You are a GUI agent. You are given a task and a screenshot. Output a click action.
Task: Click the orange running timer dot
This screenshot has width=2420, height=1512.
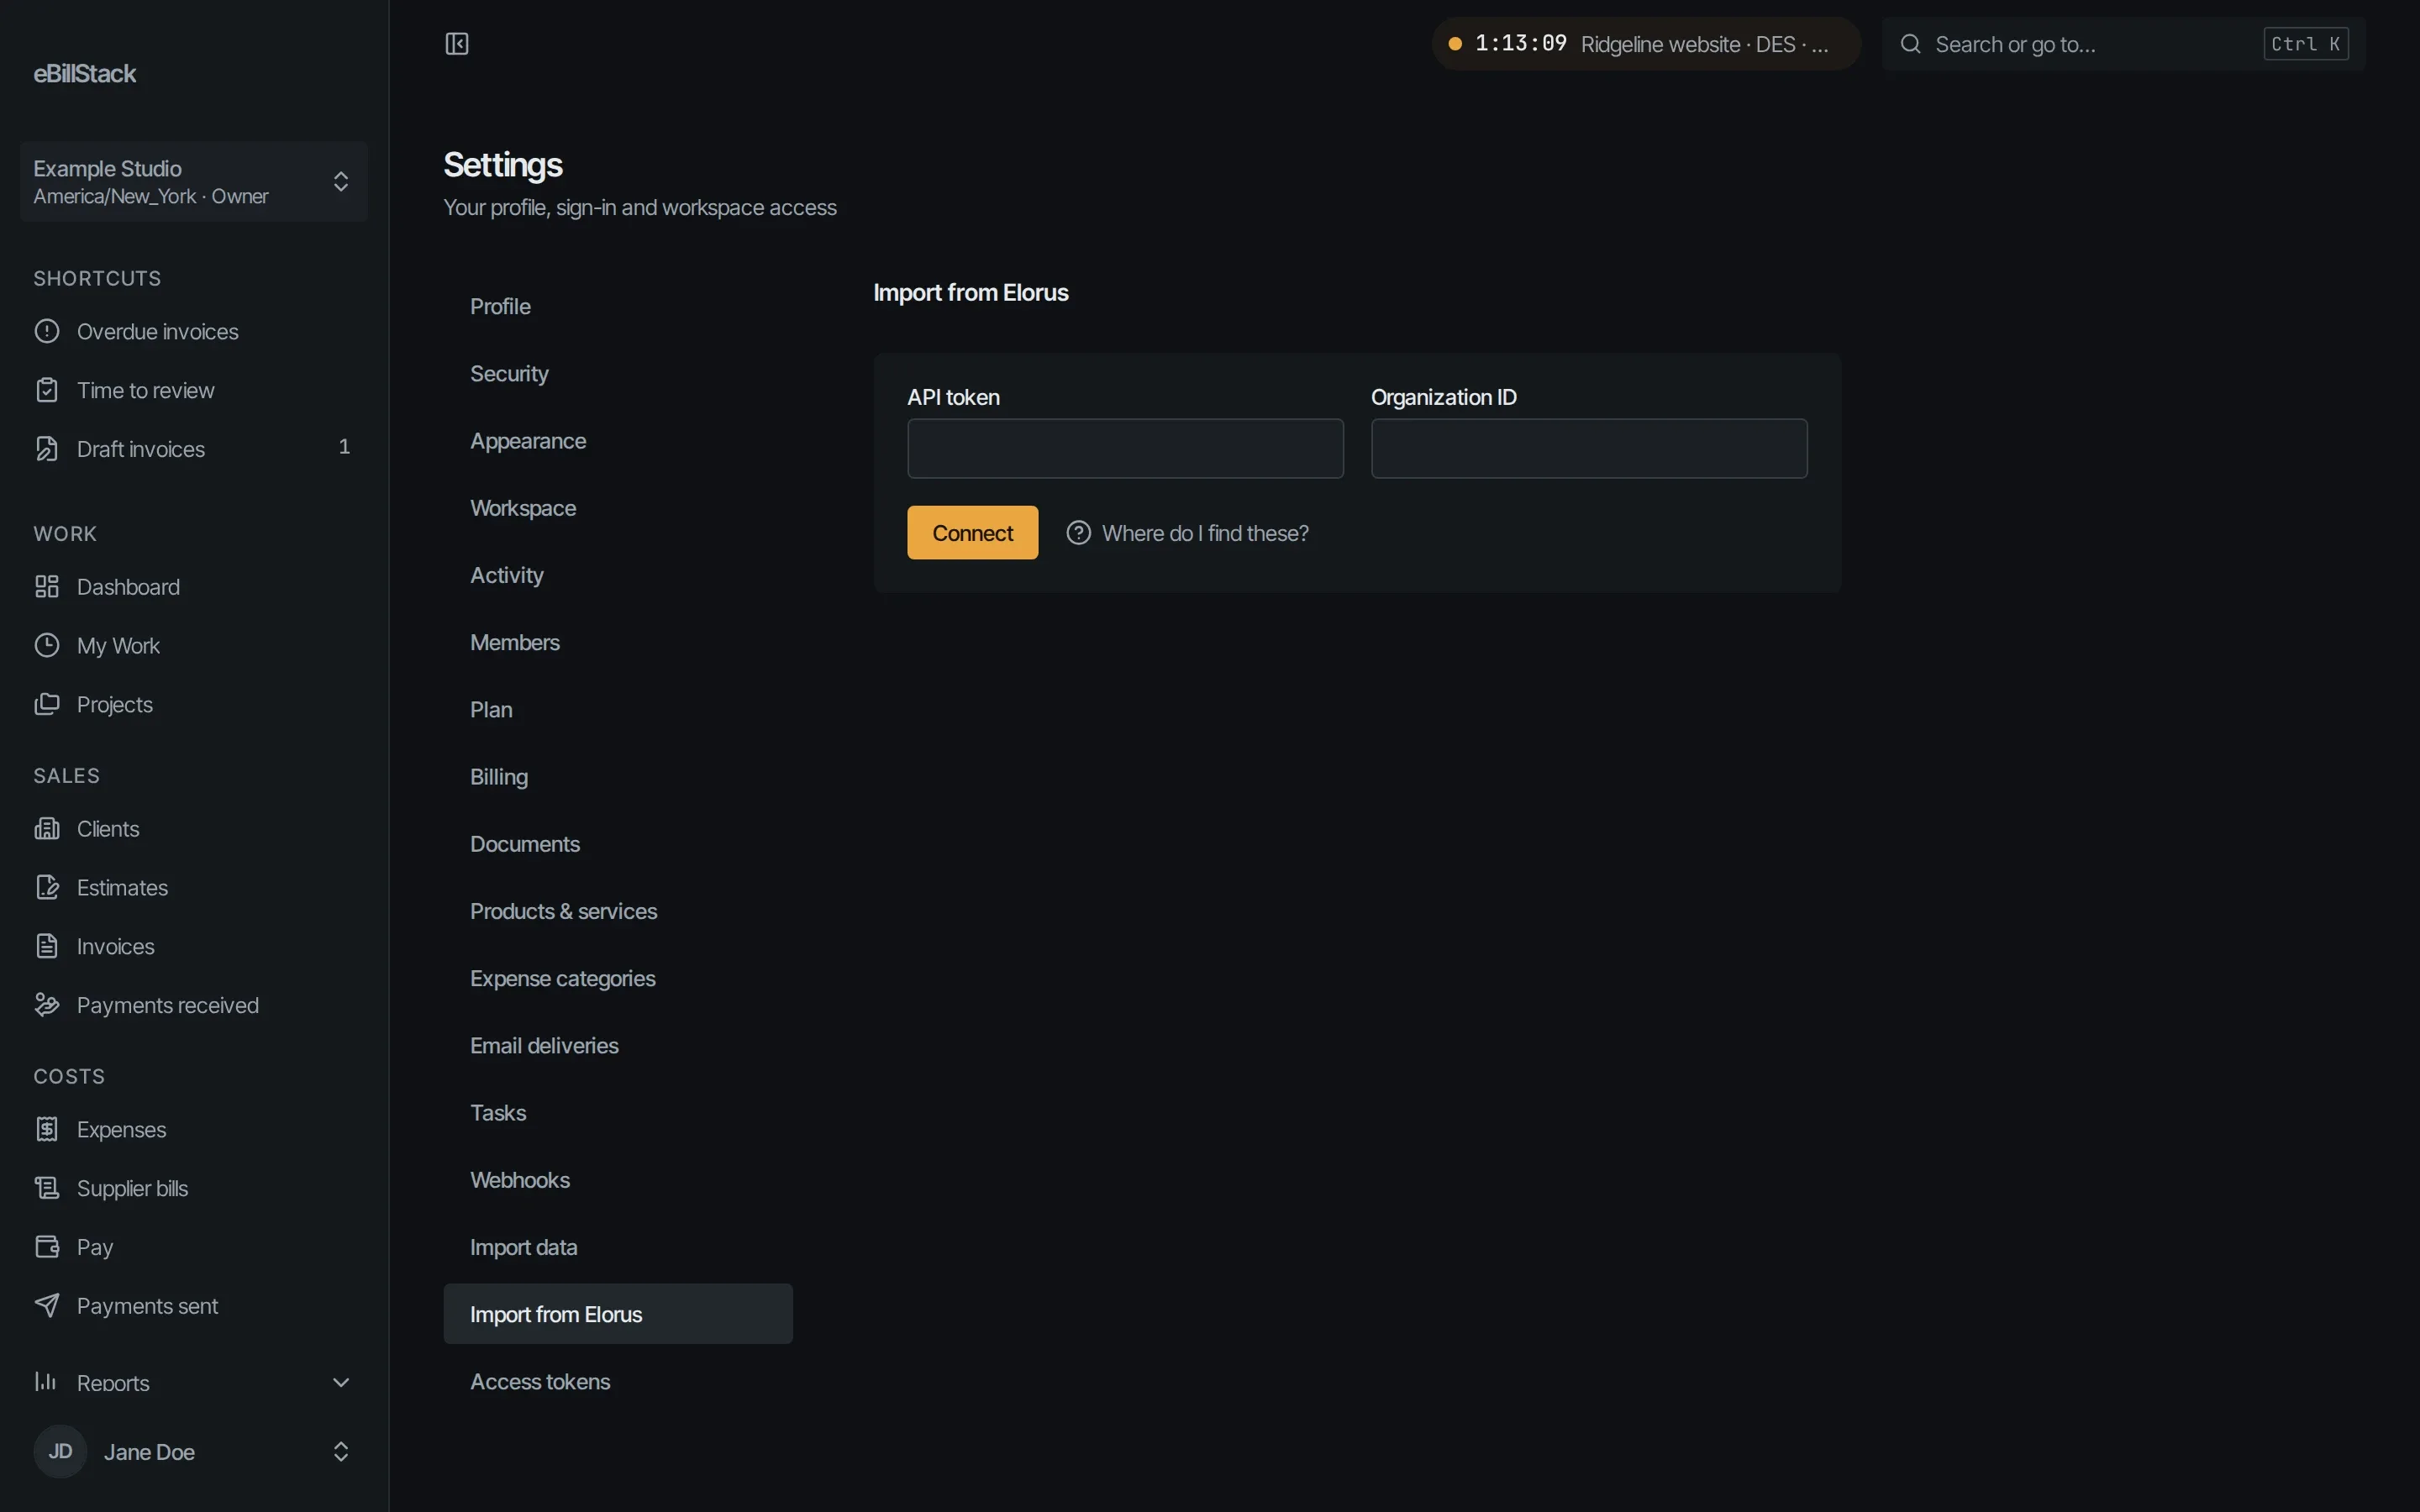pos(1455,44)
